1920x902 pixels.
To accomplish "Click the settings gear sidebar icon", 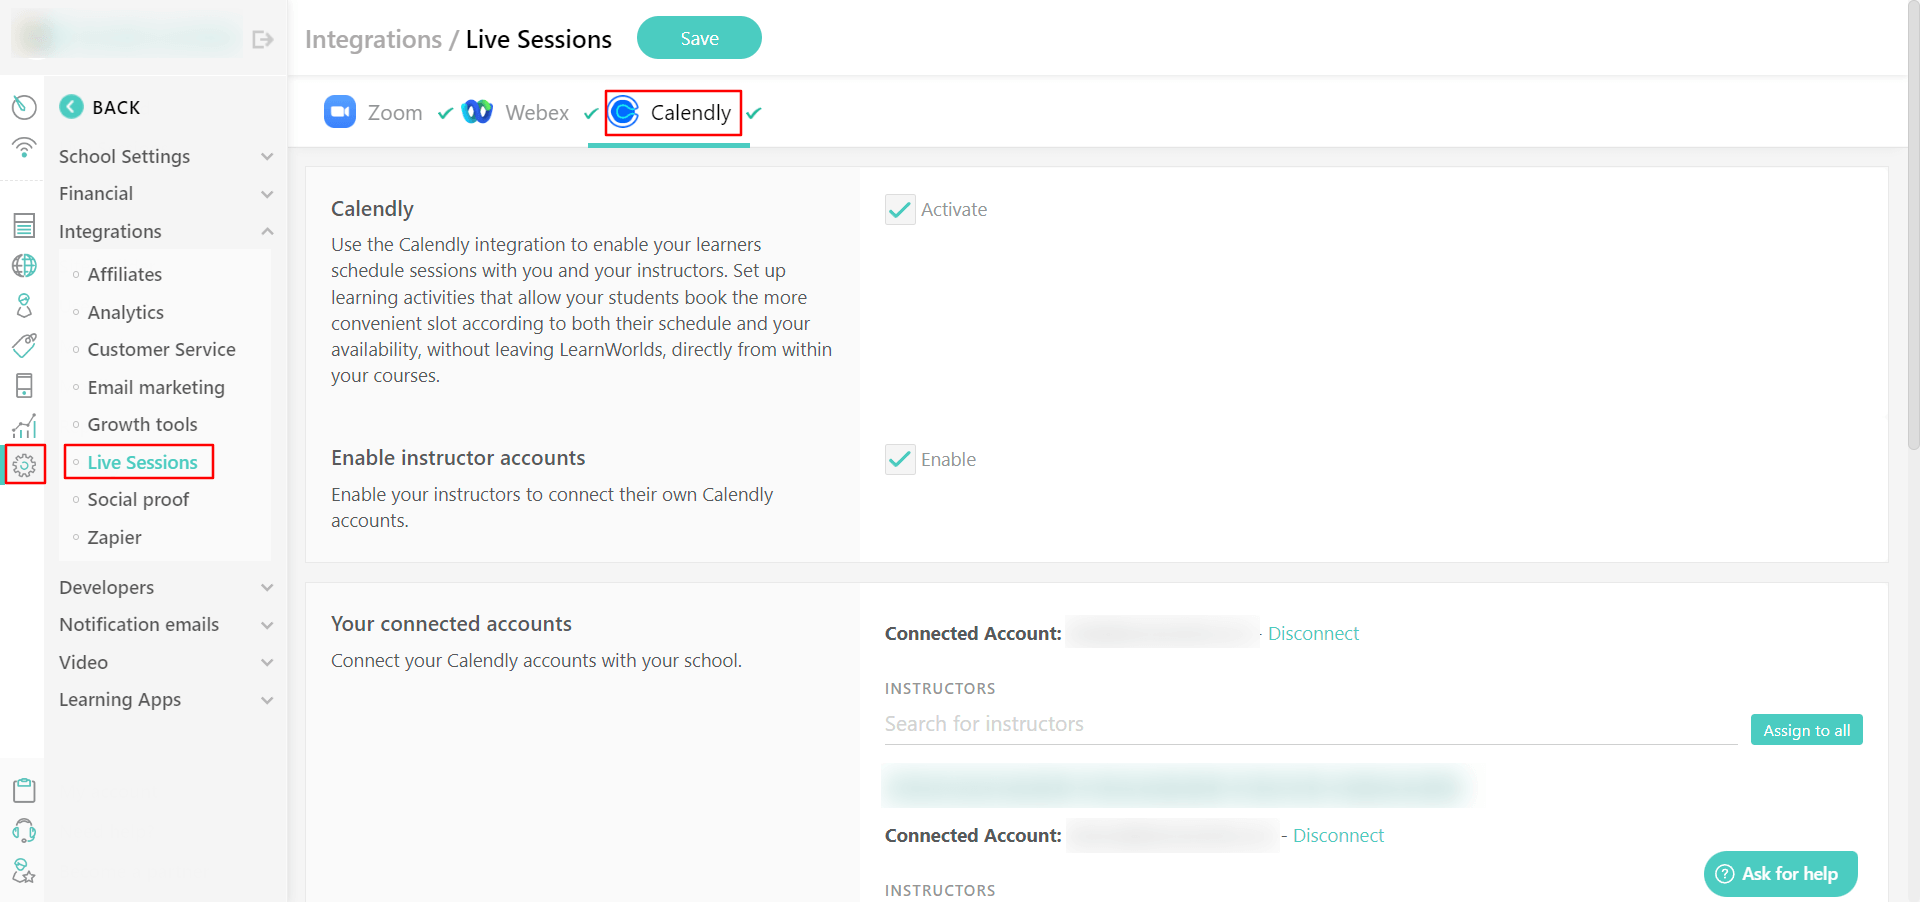I will pyautogui.click(x=24, y=465).
